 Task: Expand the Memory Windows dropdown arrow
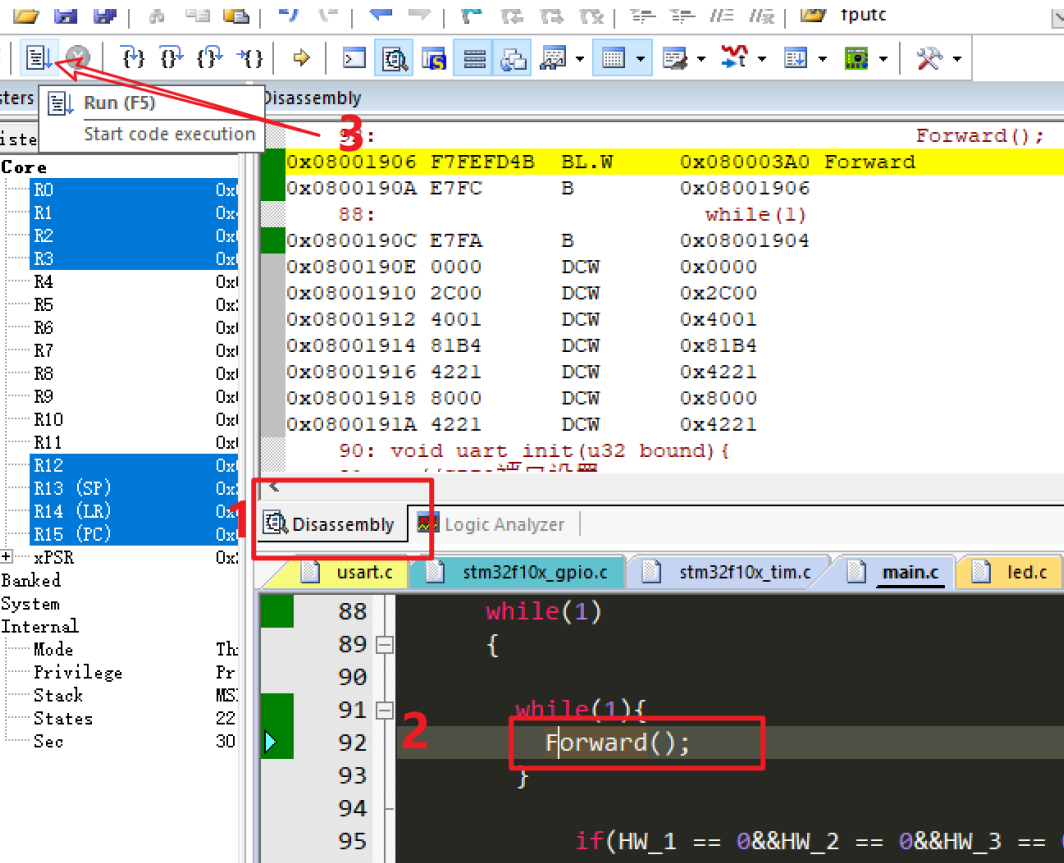coord(641,59)
